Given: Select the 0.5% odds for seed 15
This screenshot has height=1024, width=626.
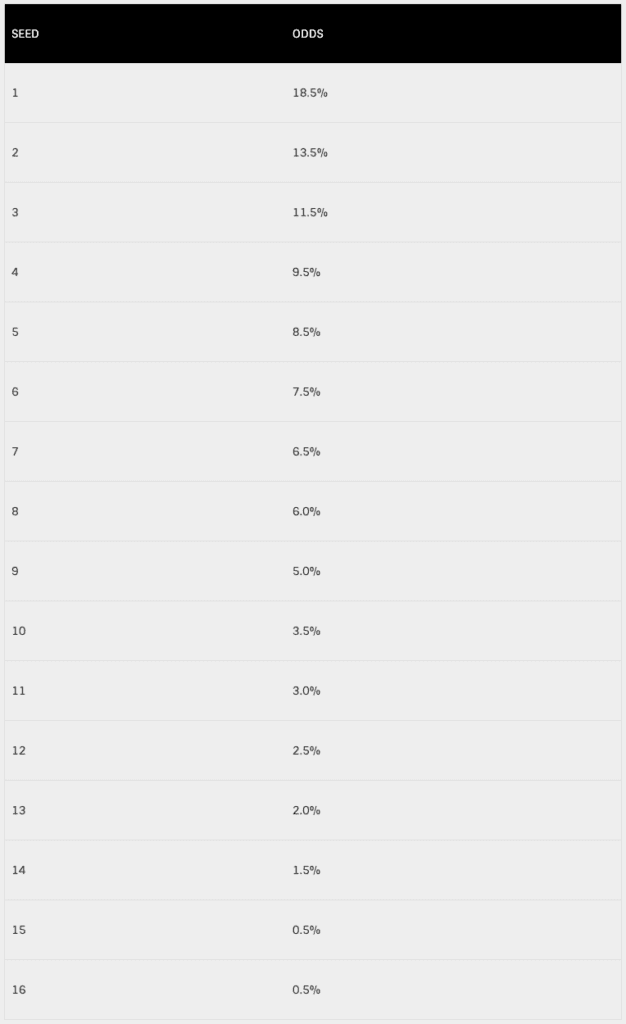Looking at the screenshot, I should point(306,930).
